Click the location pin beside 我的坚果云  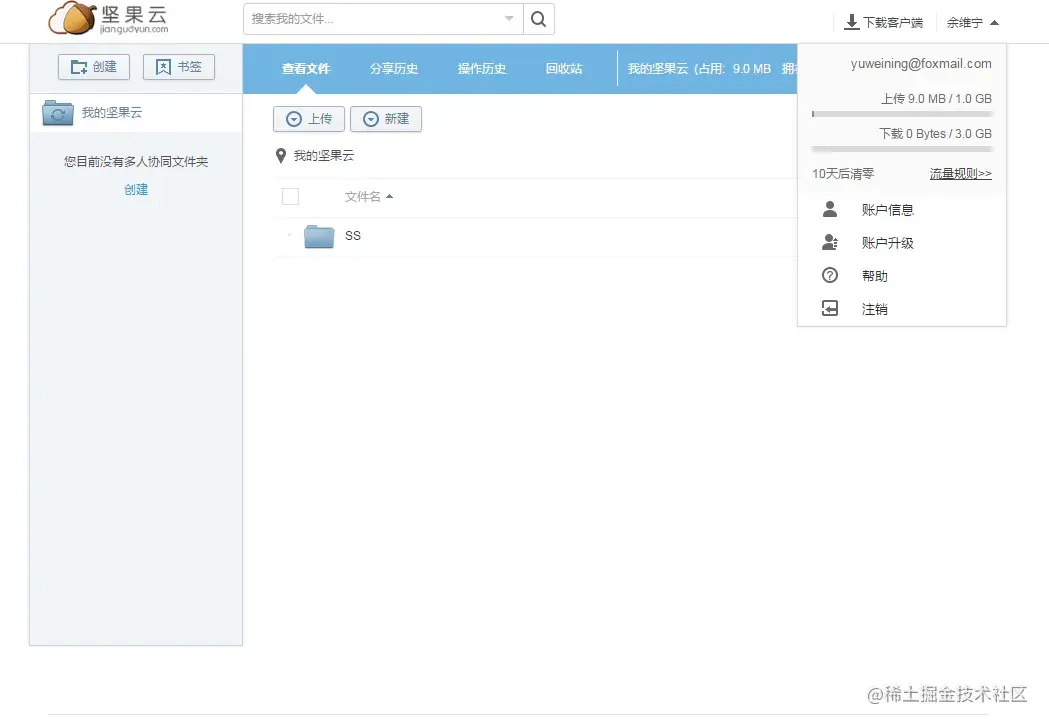280,155
